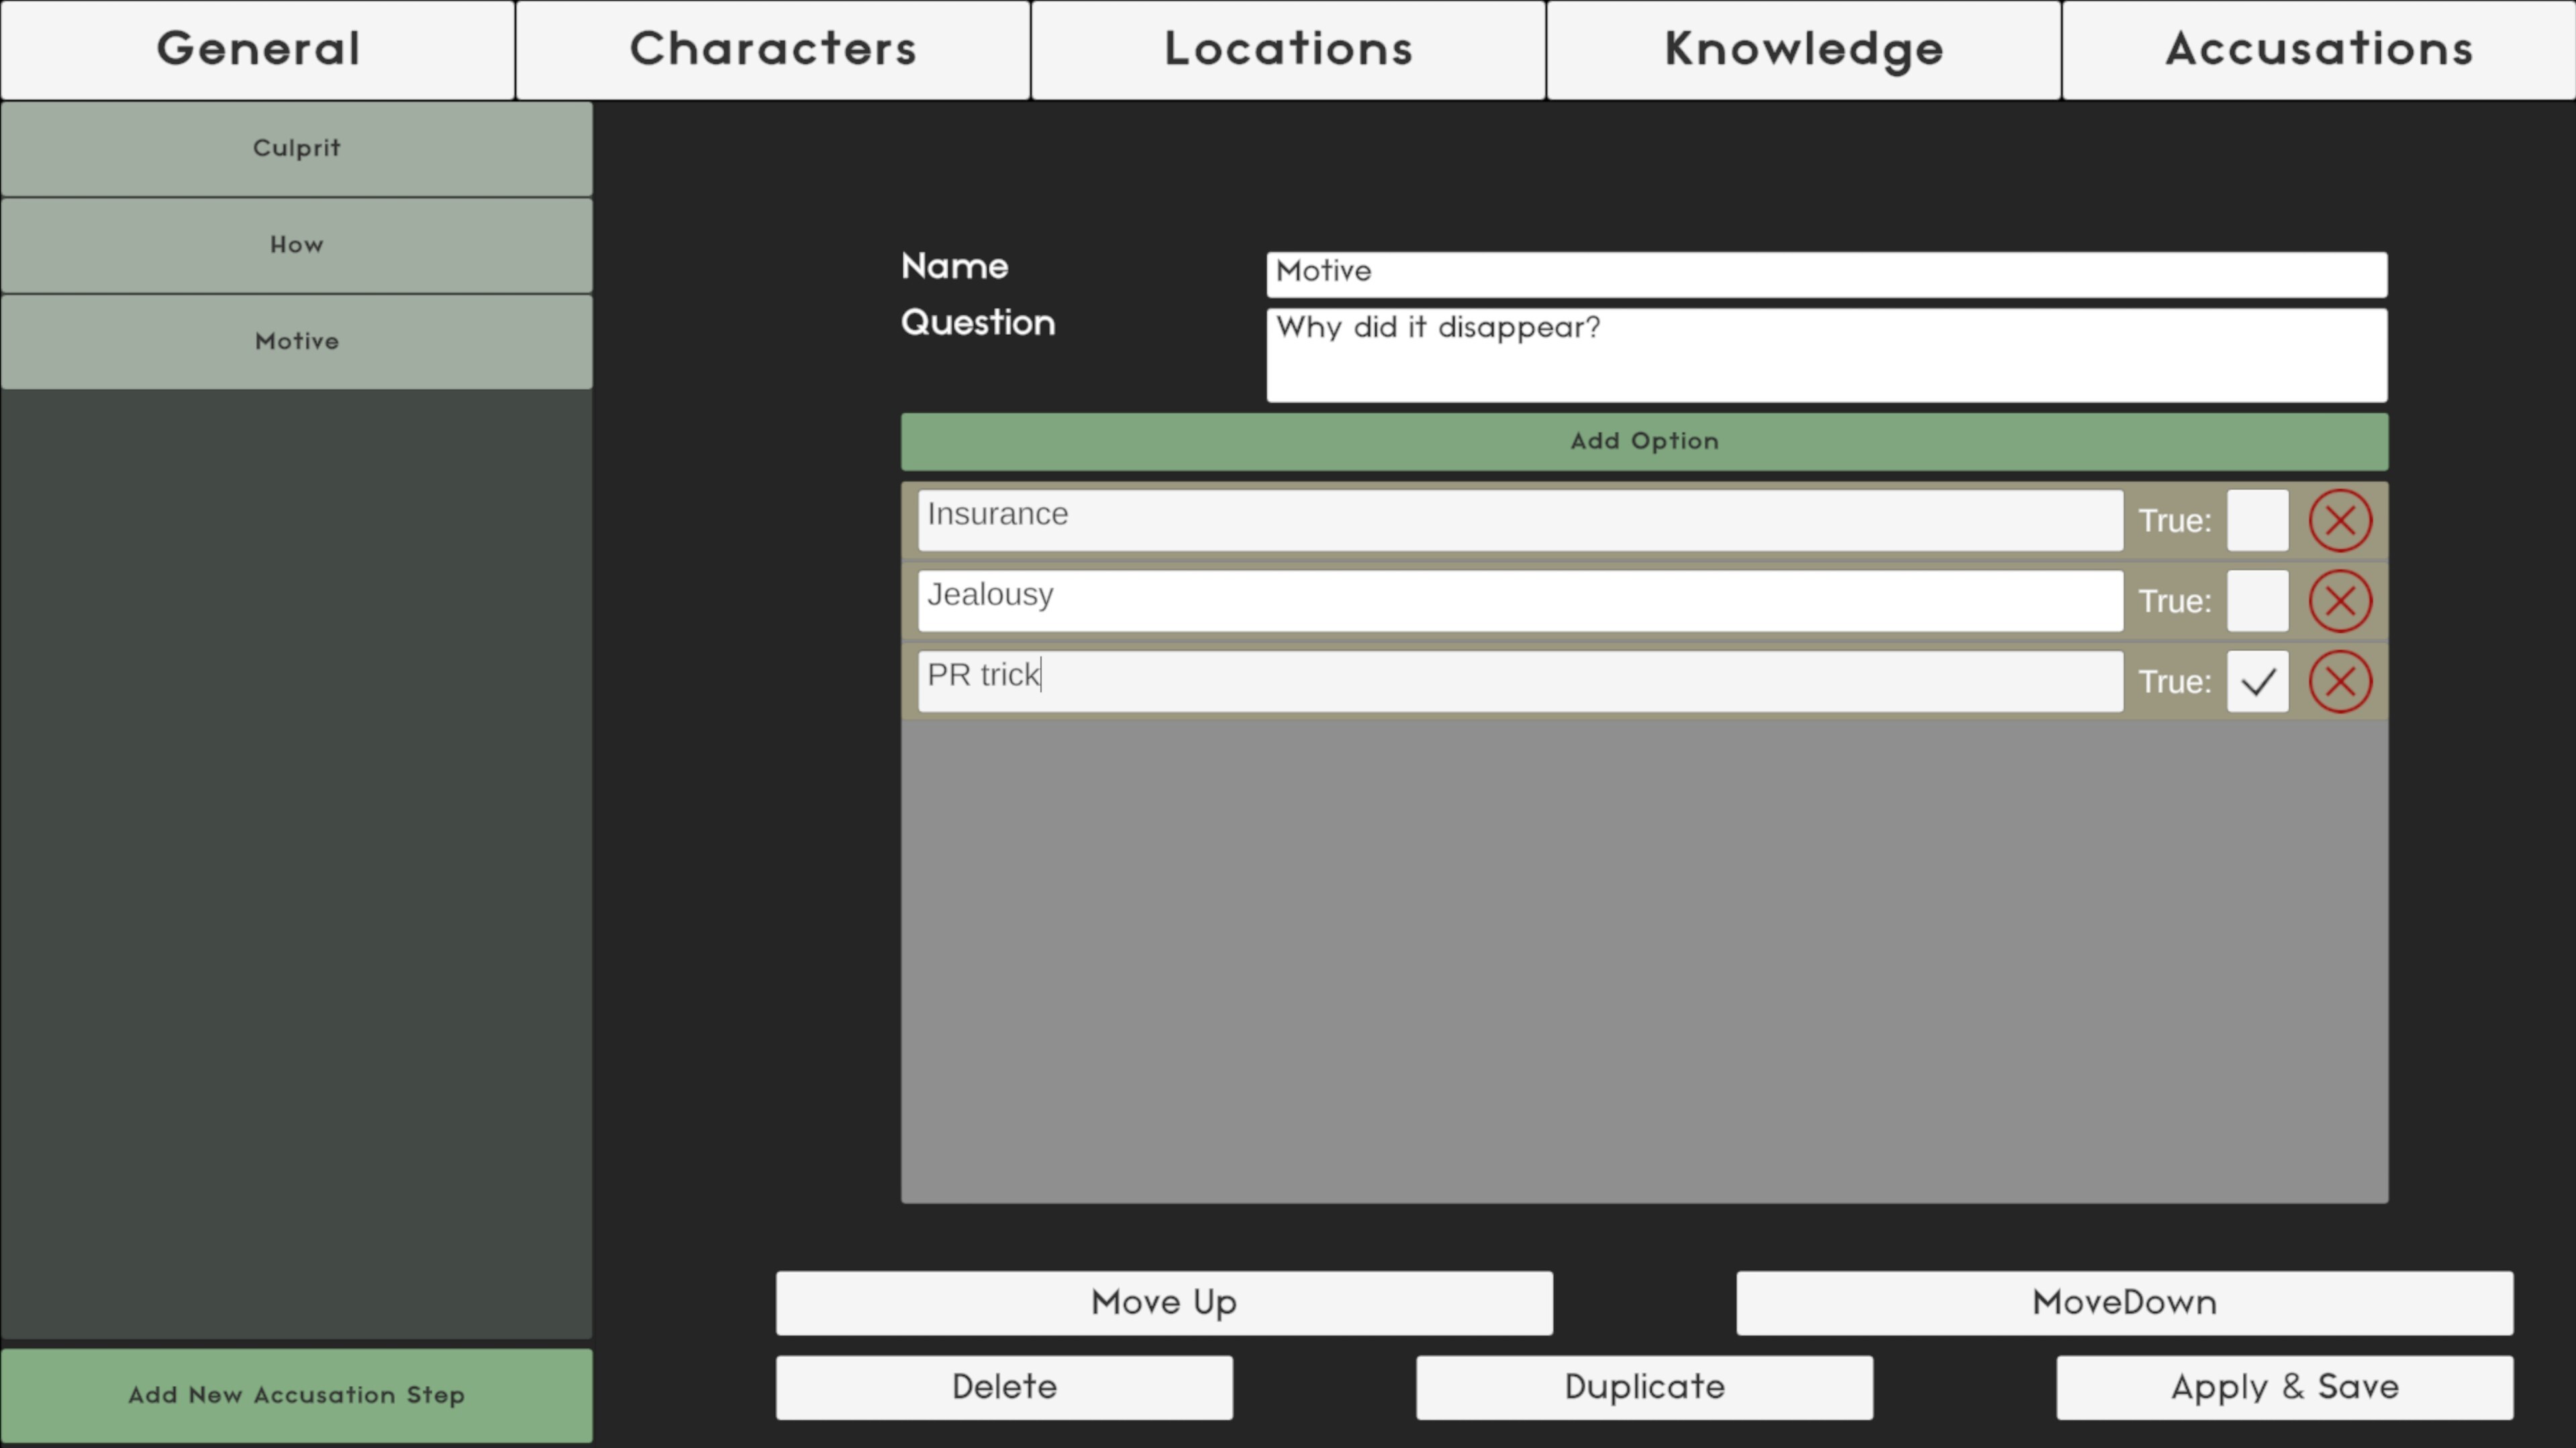Uncheck True for PR trick option
2576x1448 pixels.
(2257, 682)
